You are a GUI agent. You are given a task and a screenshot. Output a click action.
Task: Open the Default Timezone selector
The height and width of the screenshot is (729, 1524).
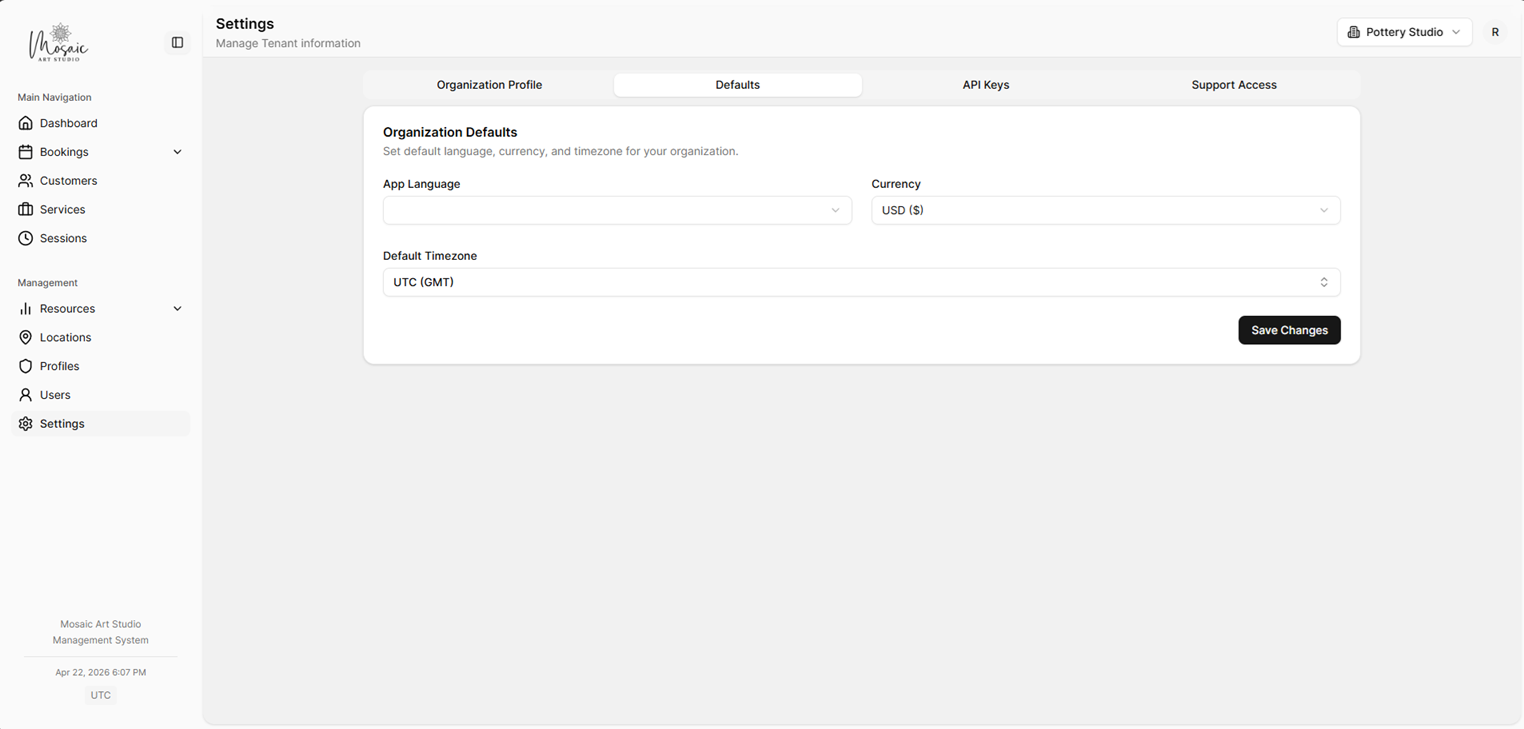click(x=861, y=282)
